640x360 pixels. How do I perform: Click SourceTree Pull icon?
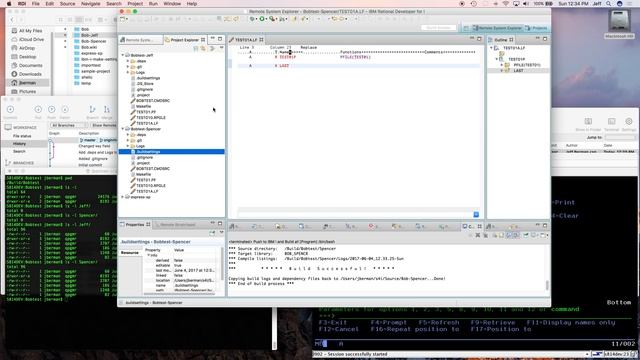[x=38, y=109]
